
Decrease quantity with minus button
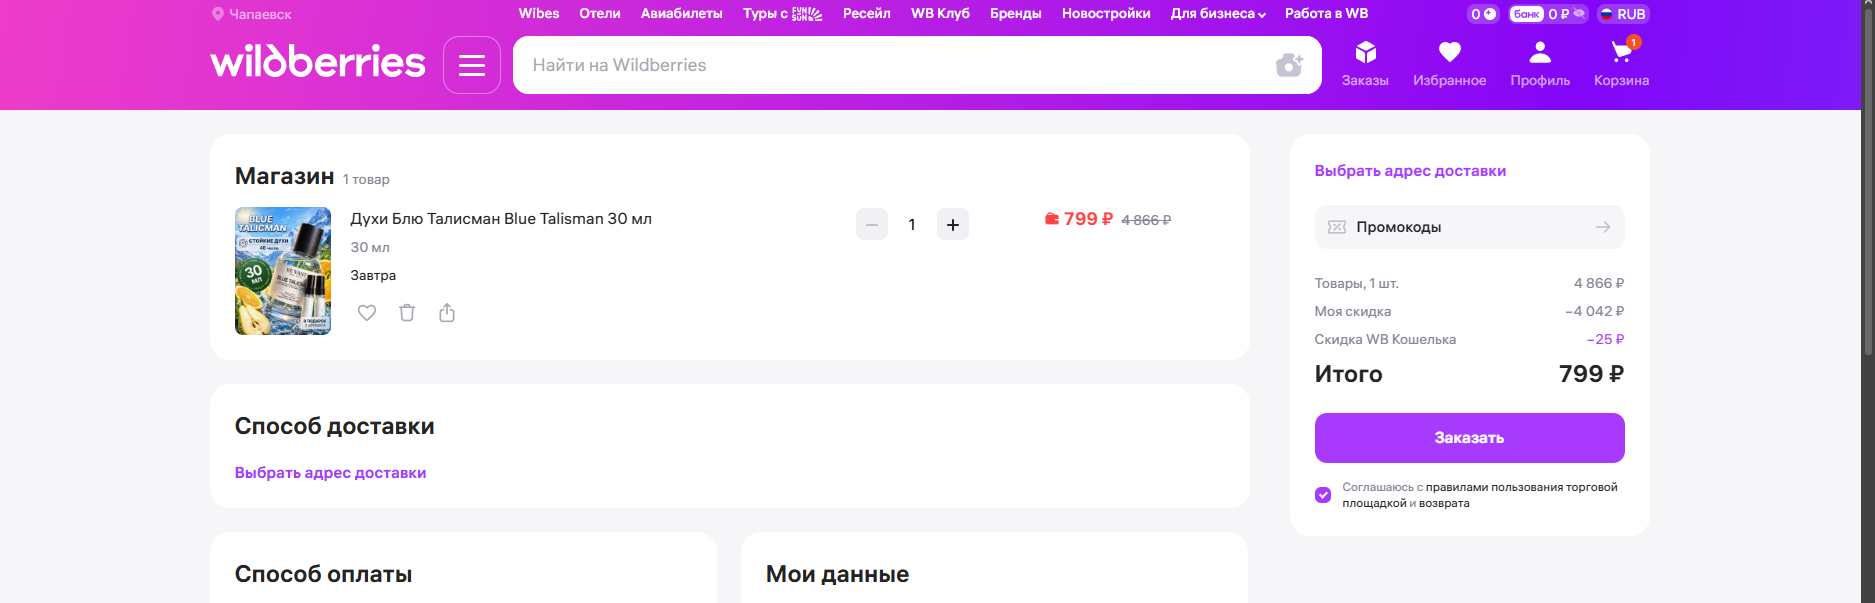point(872,225)
